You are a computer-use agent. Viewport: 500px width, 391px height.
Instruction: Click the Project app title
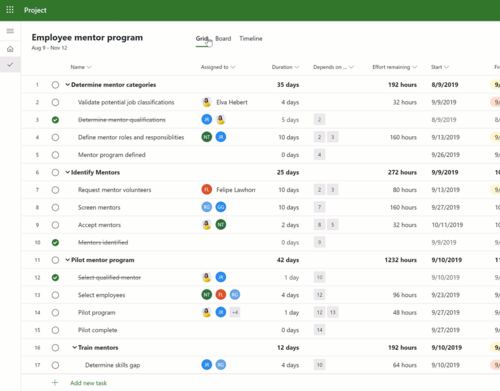click(x=35, y=10)
